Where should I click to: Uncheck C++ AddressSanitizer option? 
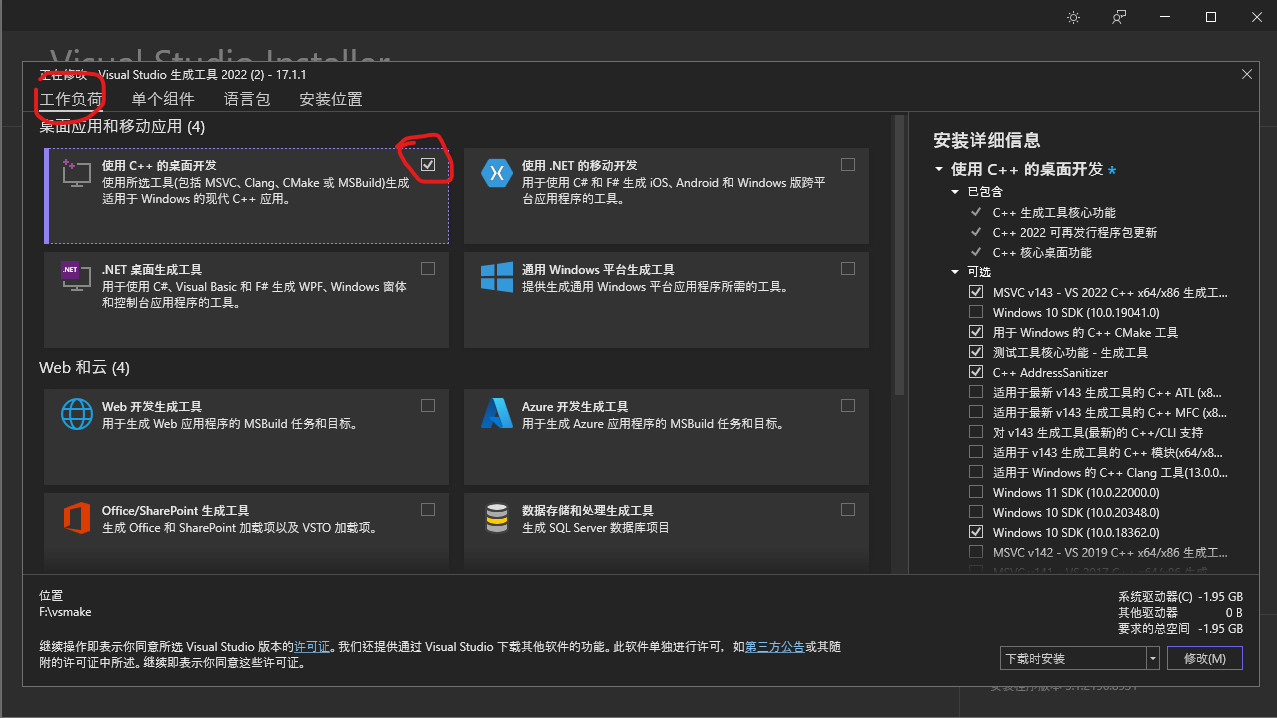[x=976, y=372]
